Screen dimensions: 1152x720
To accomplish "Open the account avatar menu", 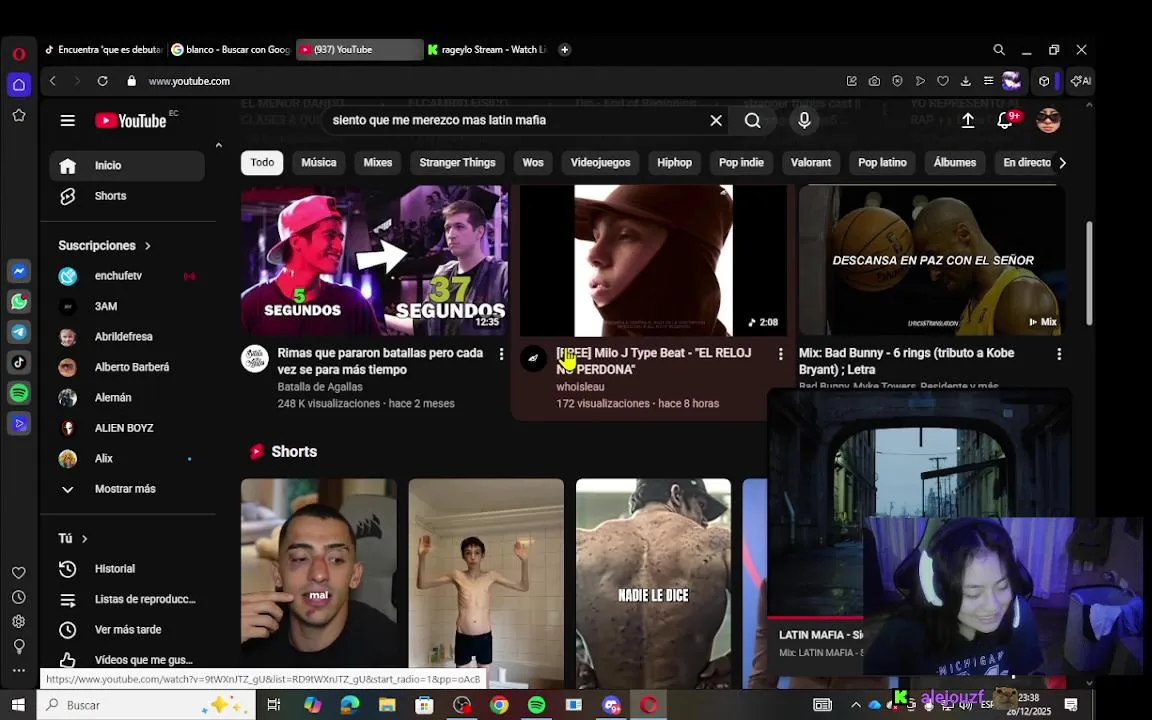I will point(1048,120).
